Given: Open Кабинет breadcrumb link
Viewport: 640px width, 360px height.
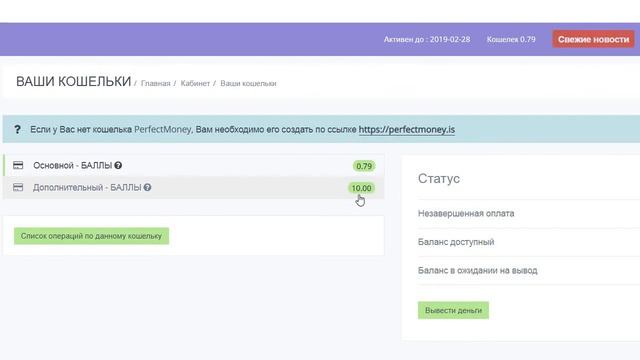Looking at the screenshot, I should (x=195, y=83).
